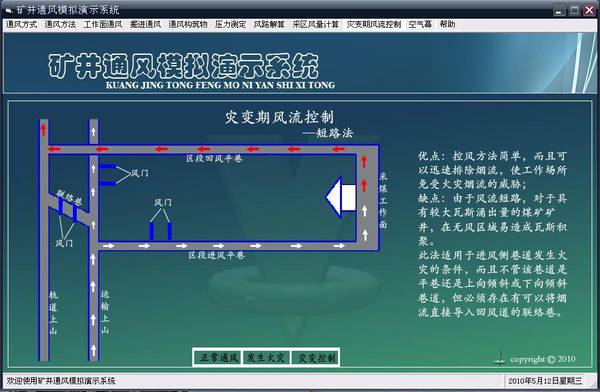Open the 风路解算 menu
Viewport: 600px width, 392px height.
269,24
